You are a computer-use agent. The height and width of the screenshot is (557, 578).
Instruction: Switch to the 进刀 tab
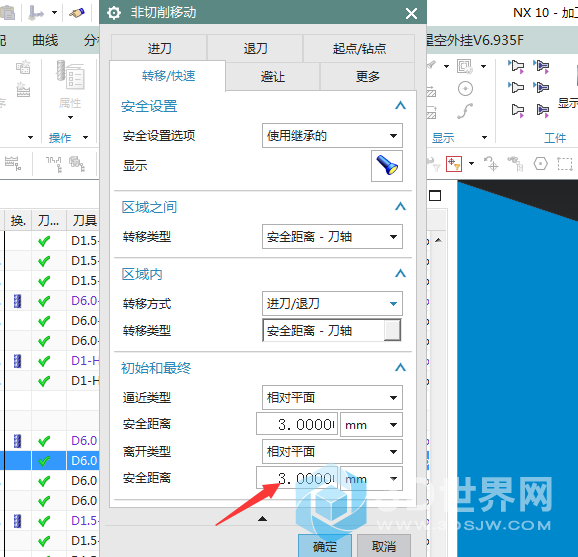coord(159,48)
